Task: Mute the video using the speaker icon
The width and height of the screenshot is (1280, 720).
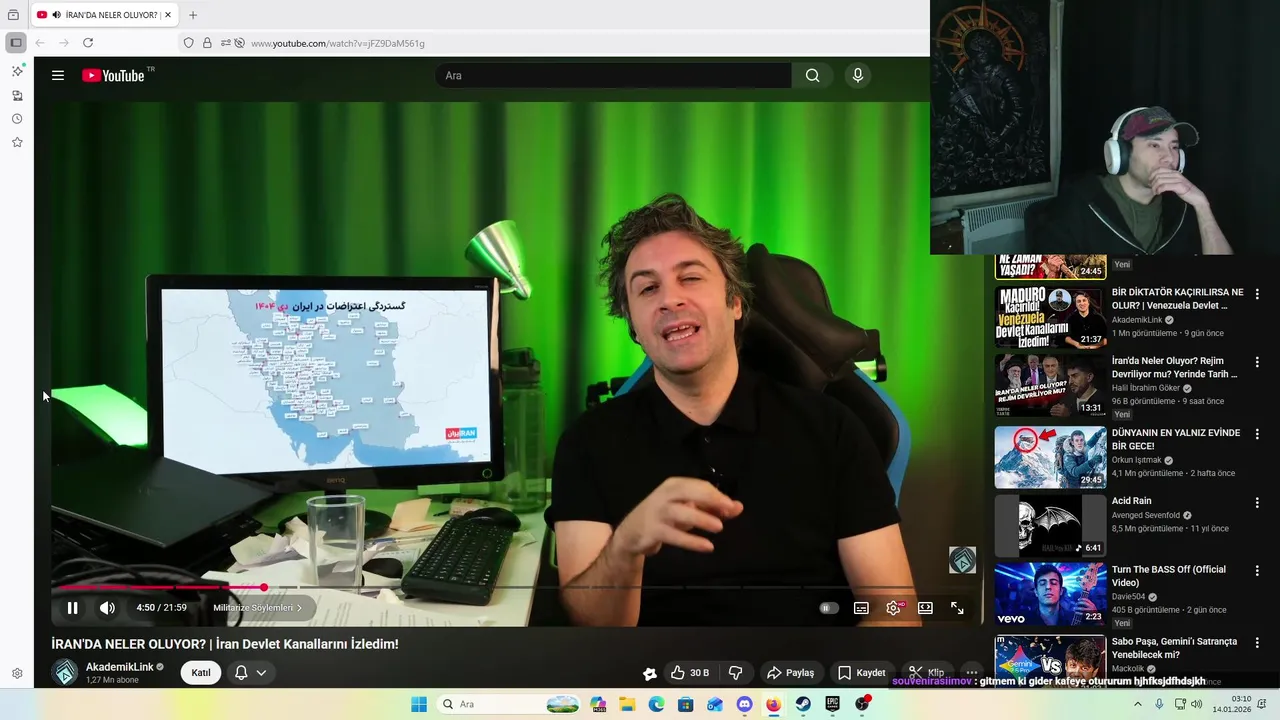Action: tap(107, 608)
